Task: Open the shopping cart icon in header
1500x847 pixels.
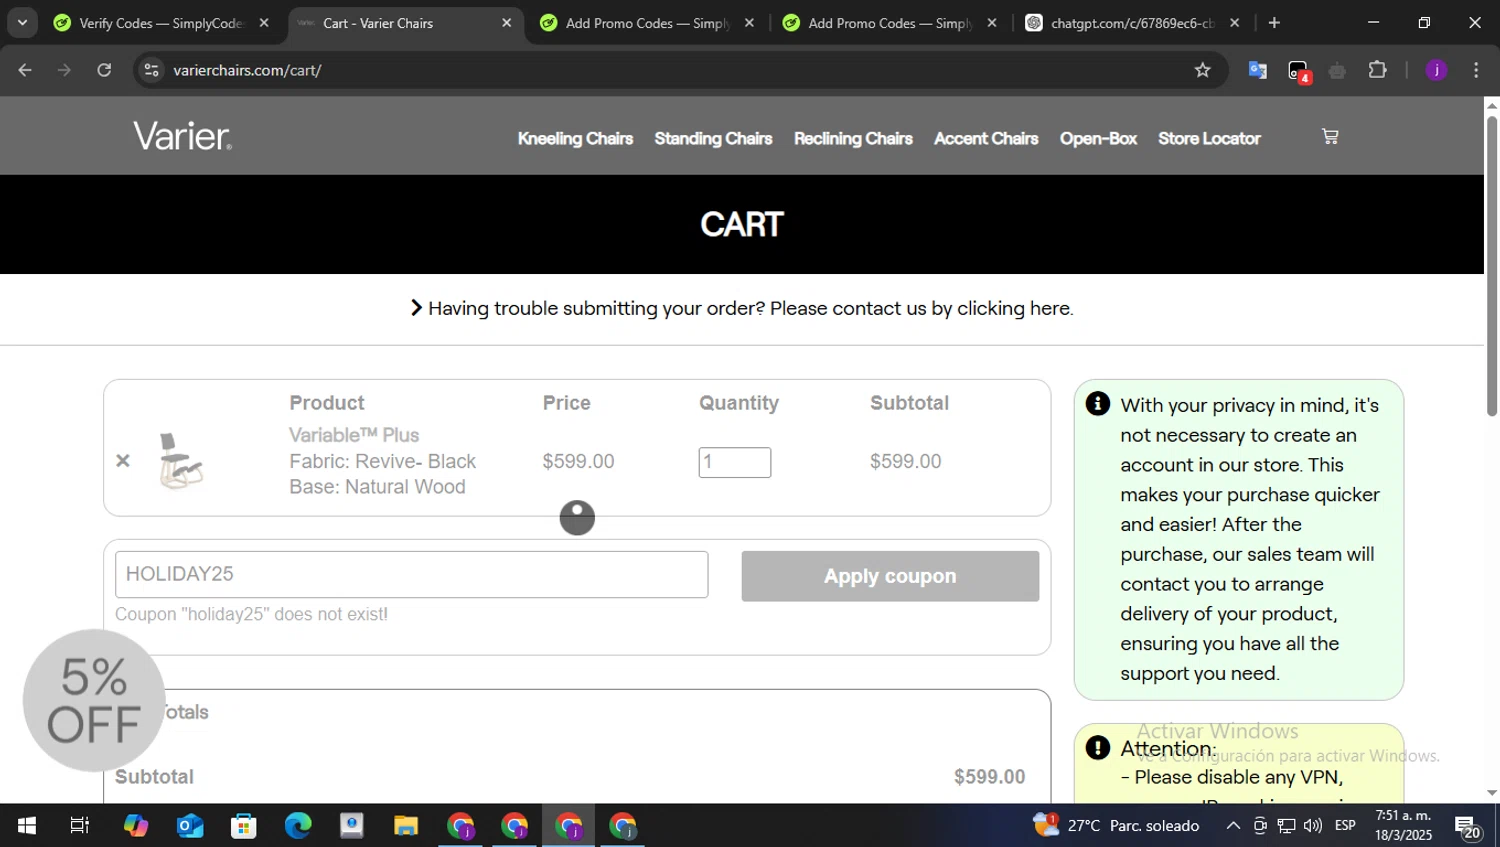Action: [x=1330, y=137]
